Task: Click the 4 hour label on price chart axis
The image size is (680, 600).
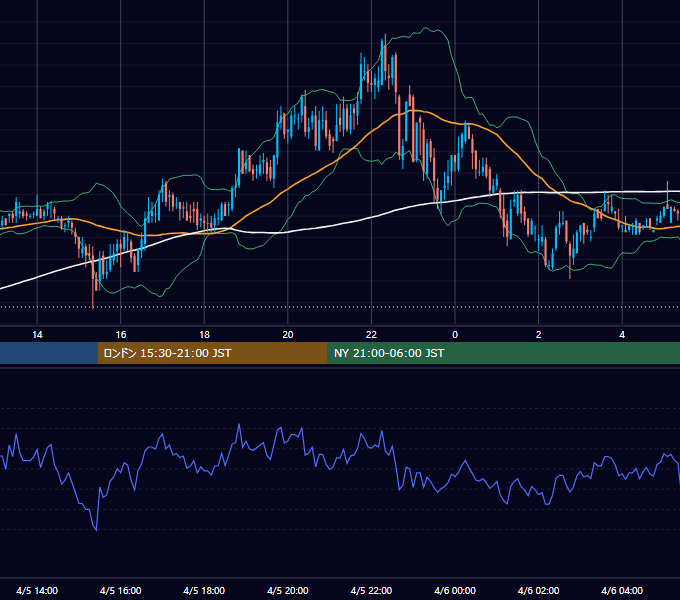Action: coord(622,335)
